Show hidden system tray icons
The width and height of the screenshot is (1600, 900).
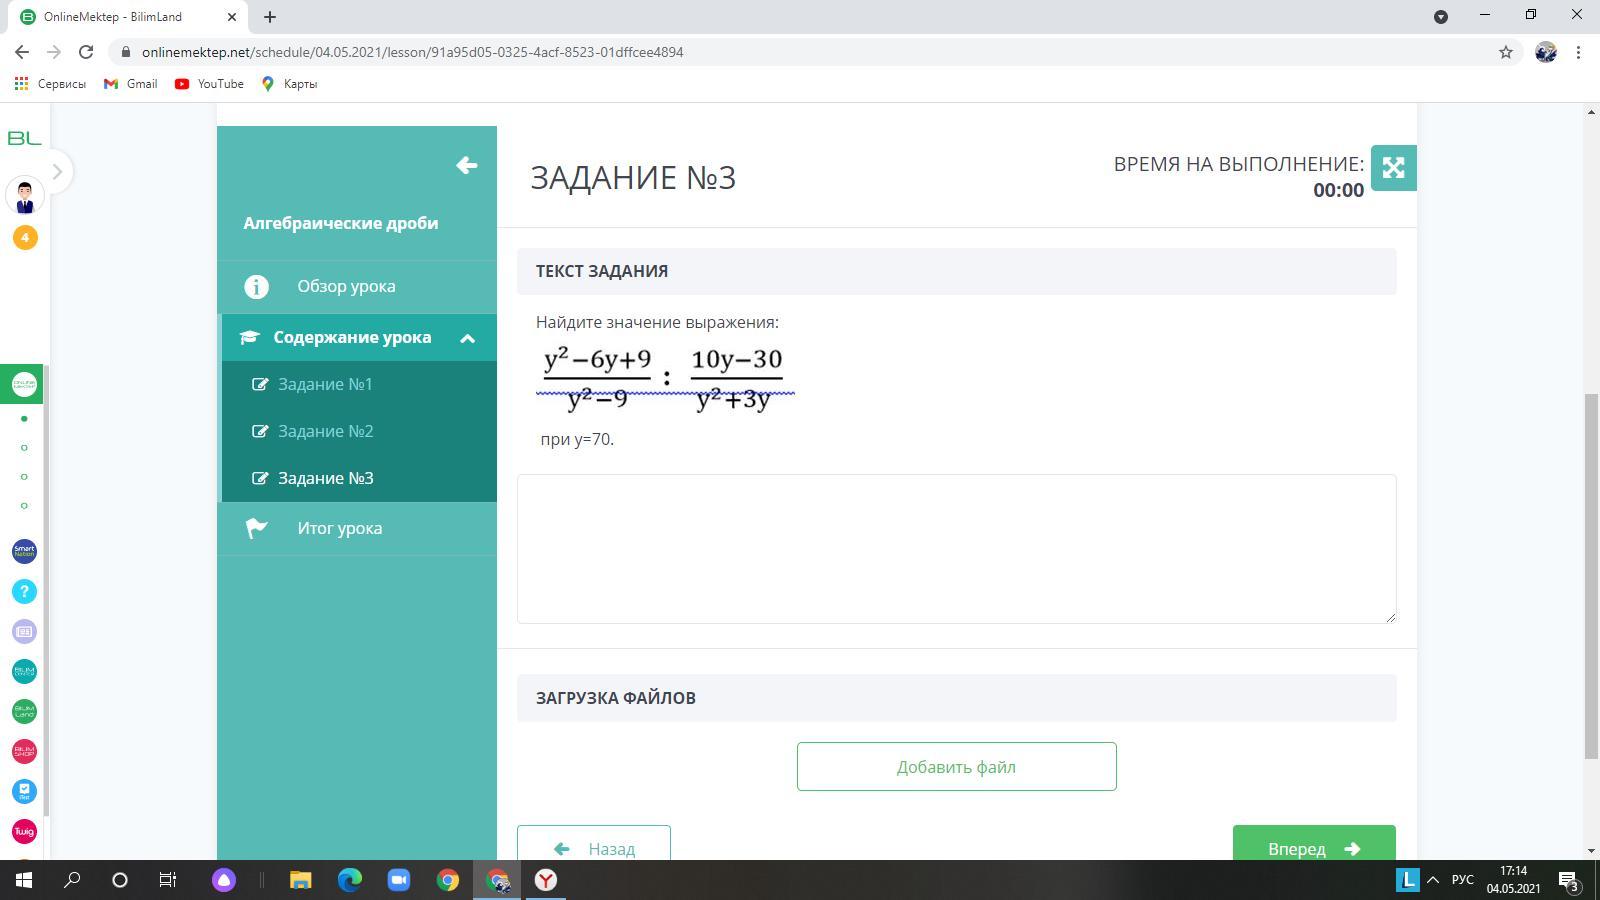point(1432,880)
